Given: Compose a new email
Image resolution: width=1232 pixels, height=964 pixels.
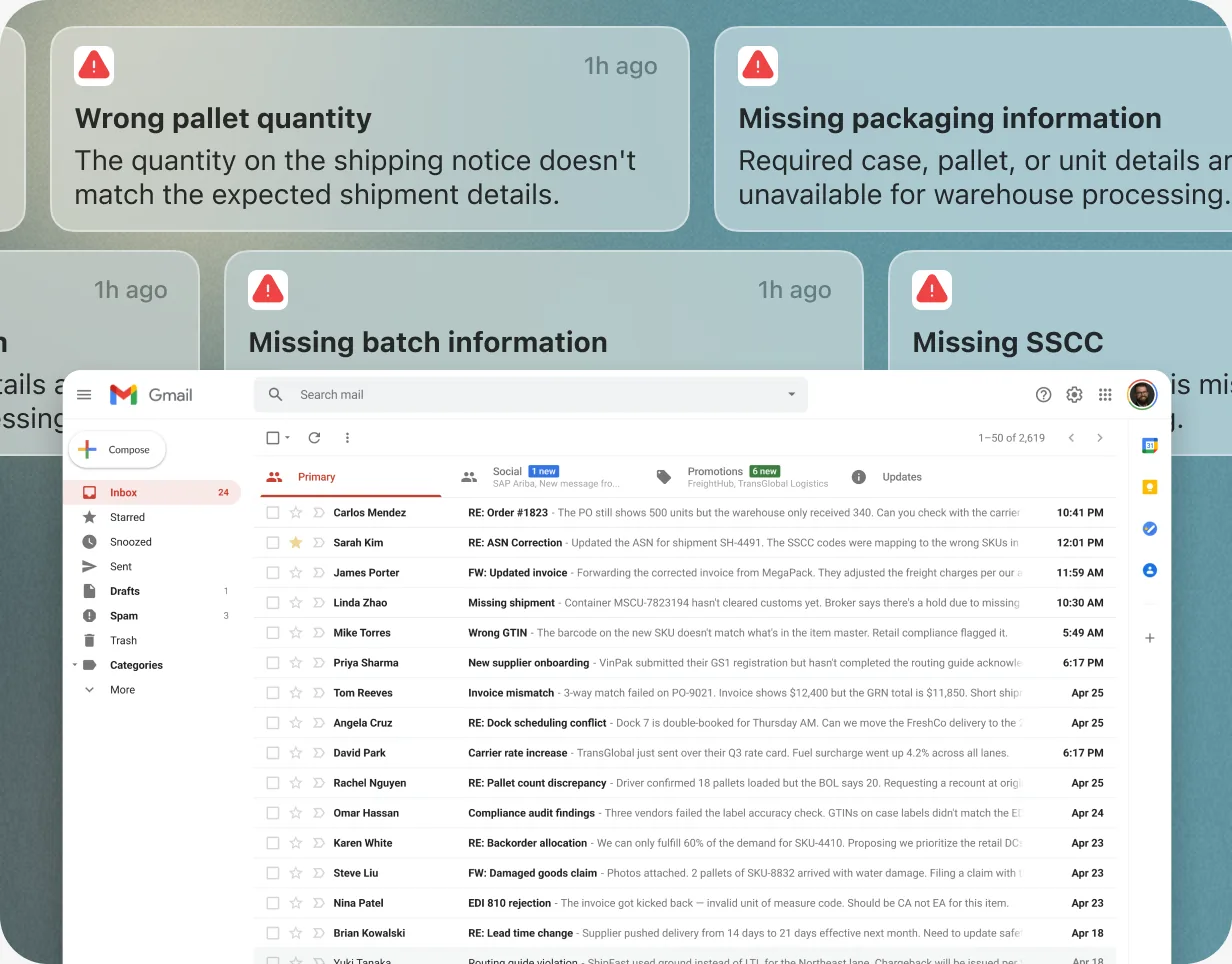Looking at the screenshot, I should (x=117, y=450).
